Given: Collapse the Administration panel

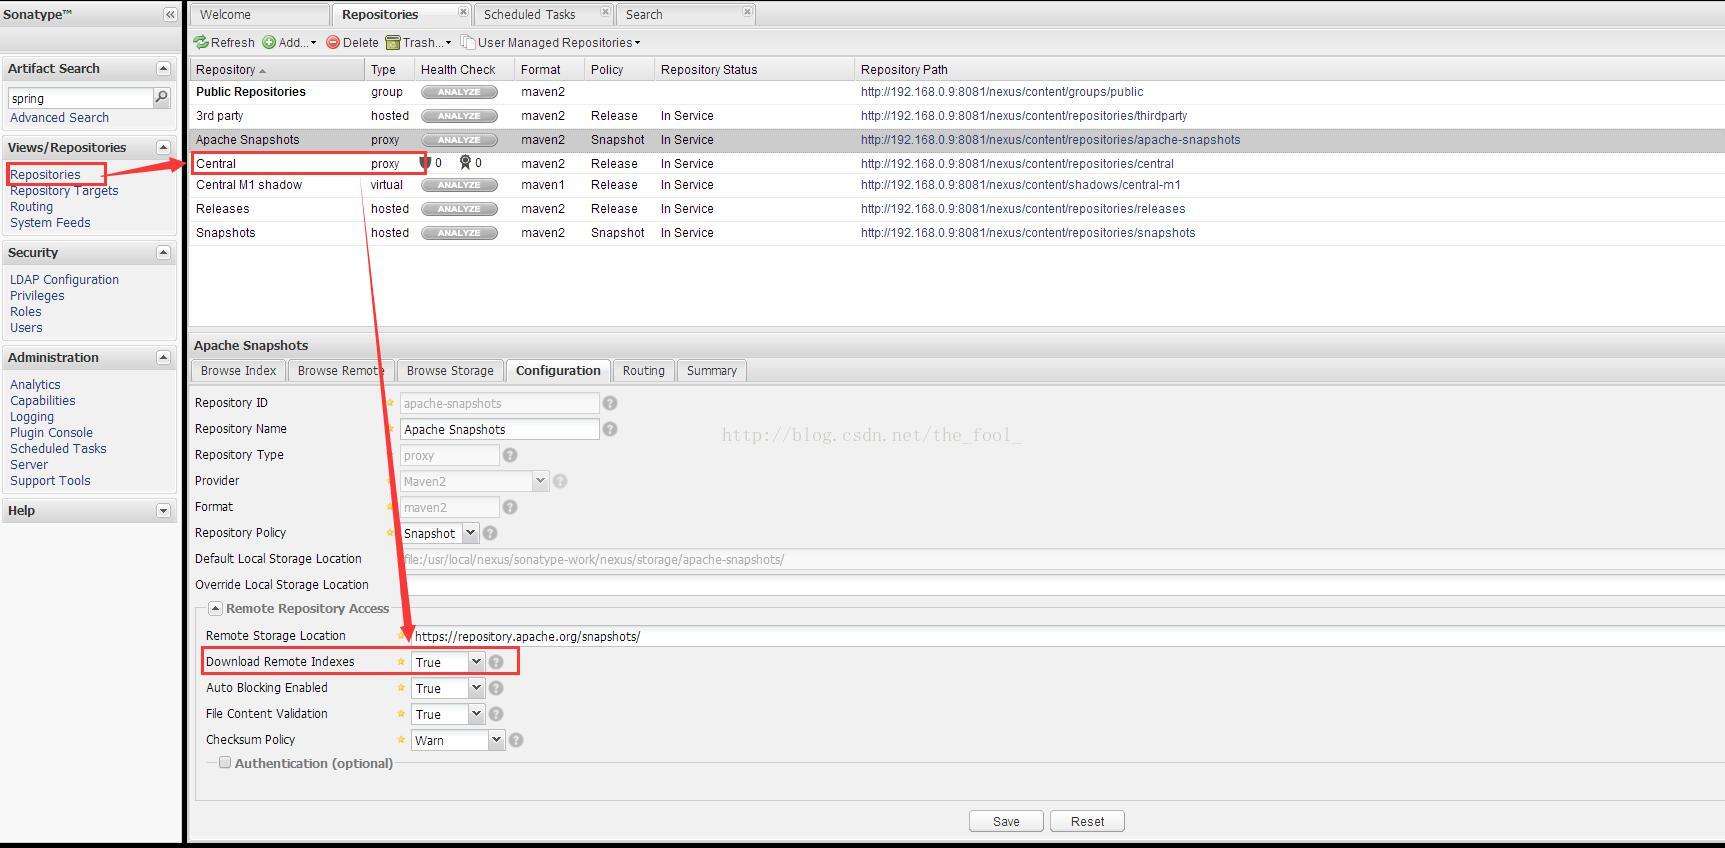Looking at the screenshot, I should (x=163, y=357).
